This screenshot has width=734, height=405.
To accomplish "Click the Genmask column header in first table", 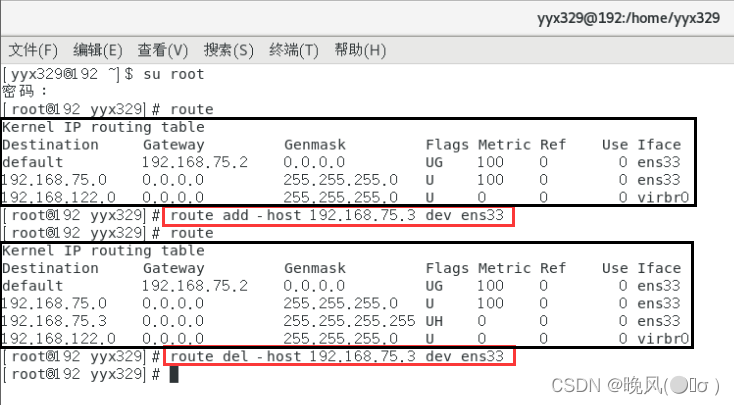I will tap(313, 145).
